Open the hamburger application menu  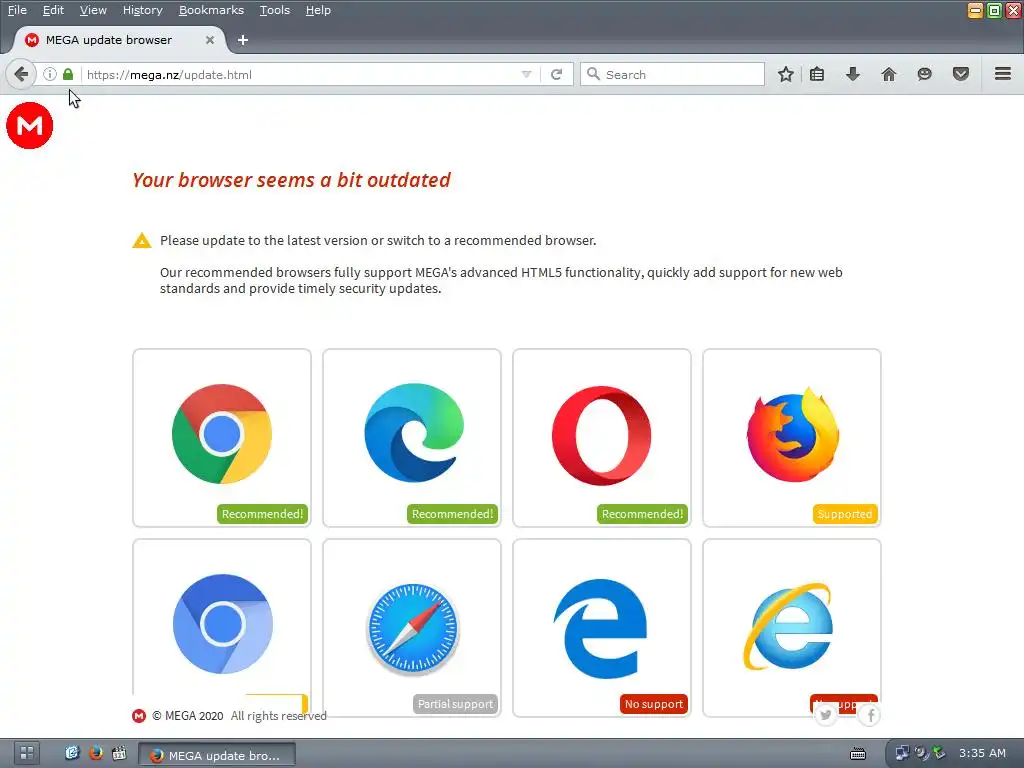point(1003,74)
